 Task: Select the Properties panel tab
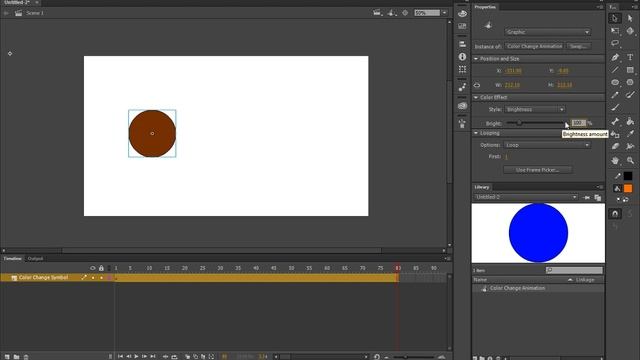pyautogui.click(x=485, y=7)
